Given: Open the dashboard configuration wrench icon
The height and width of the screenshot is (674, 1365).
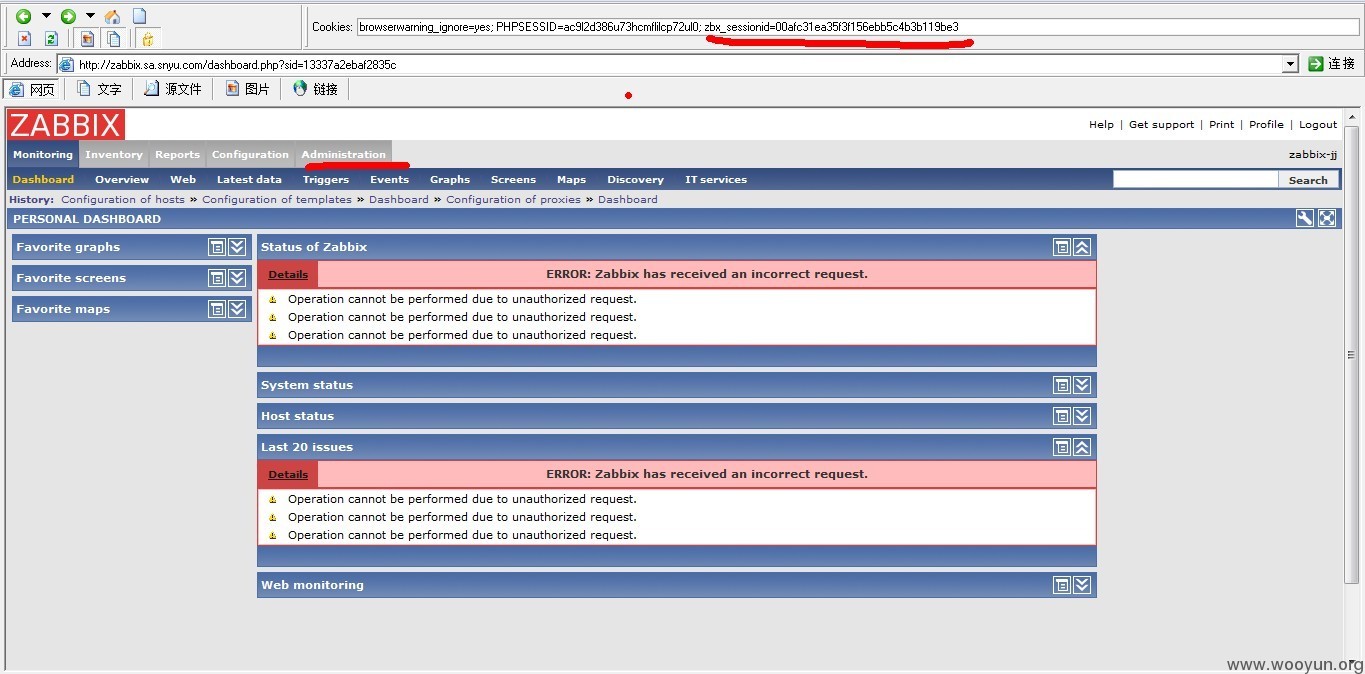Looking at the screenshot, I should coord(1305,218).
